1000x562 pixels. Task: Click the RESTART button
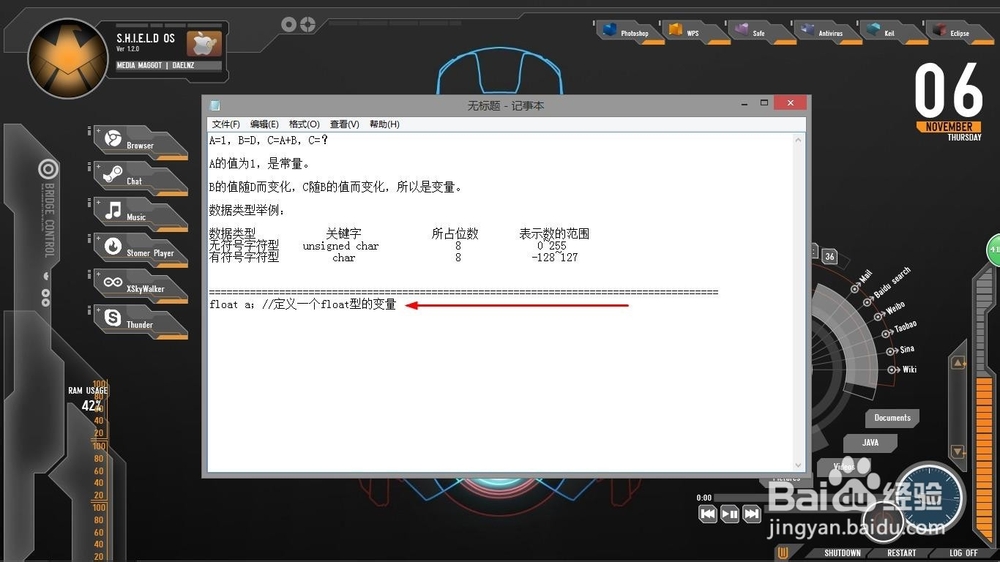tap(901, 553)
